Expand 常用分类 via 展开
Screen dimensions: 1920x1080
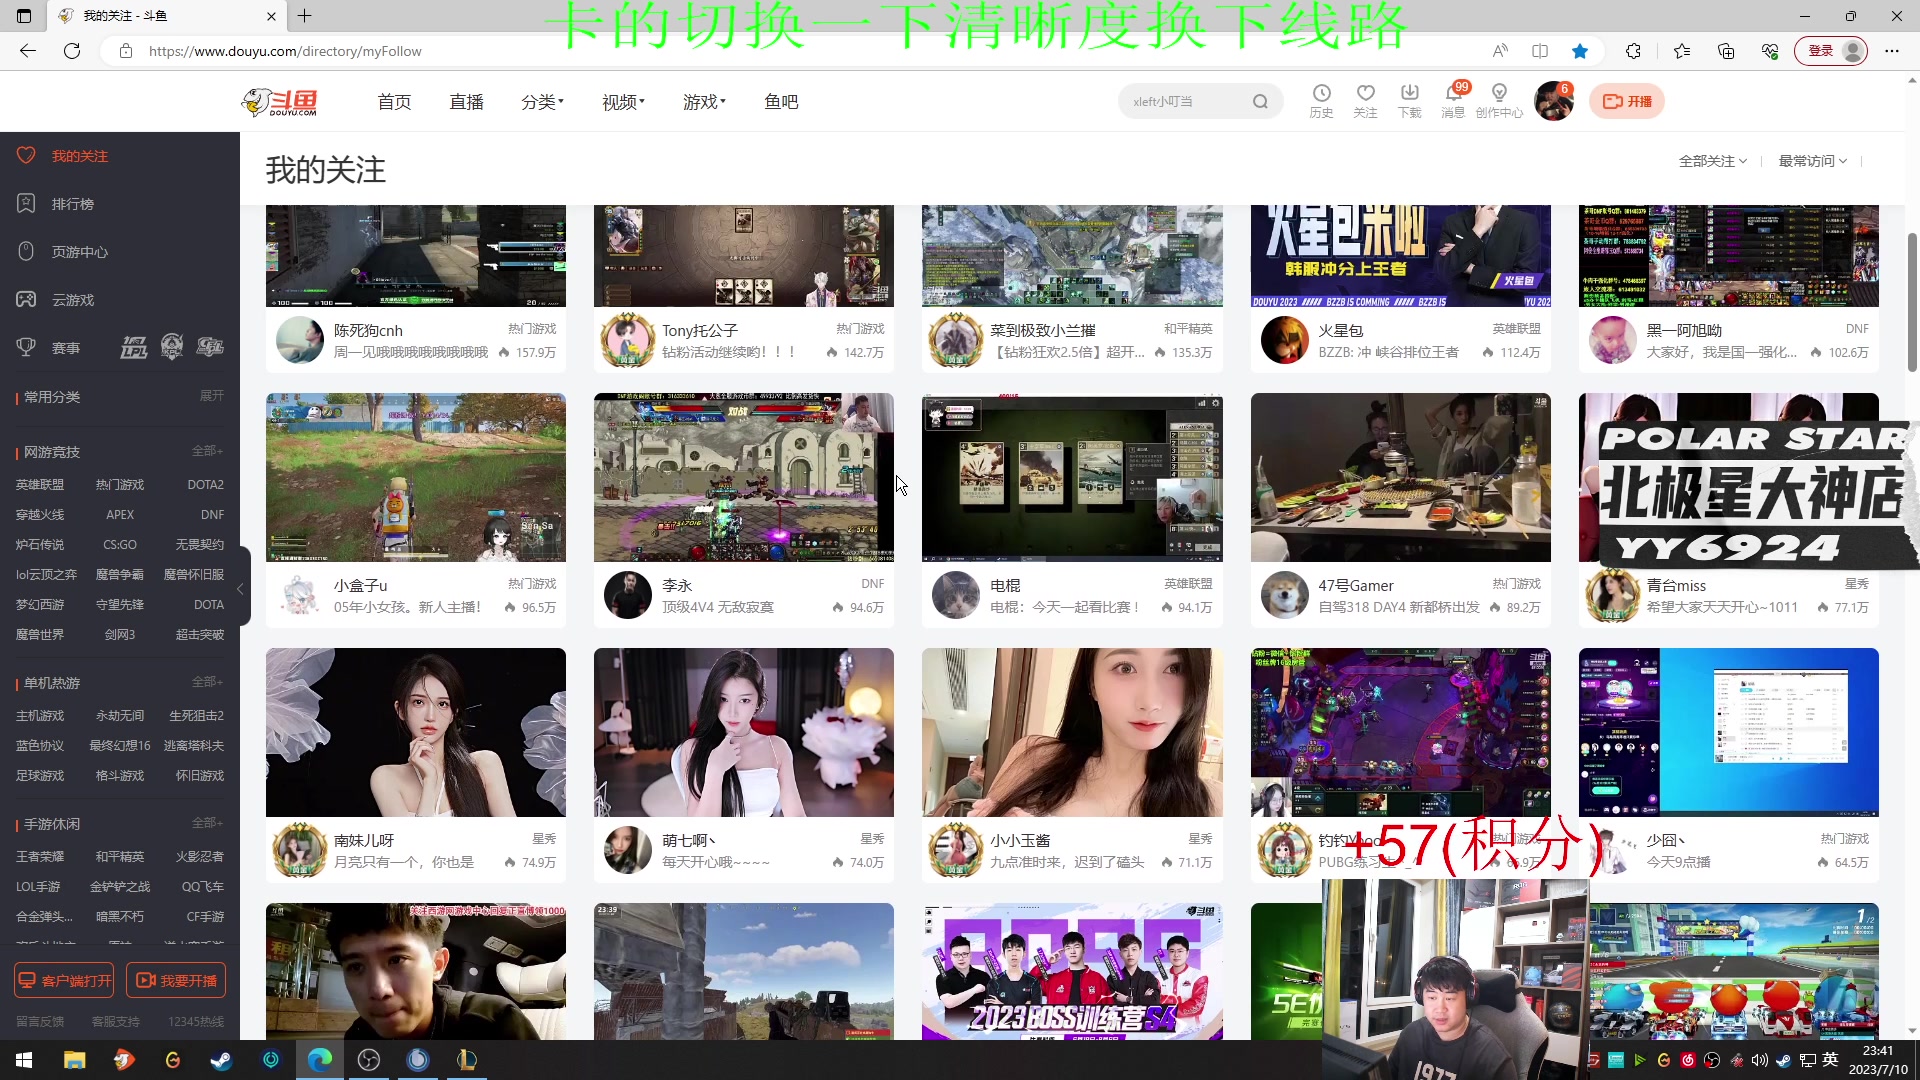pos(211,396)
